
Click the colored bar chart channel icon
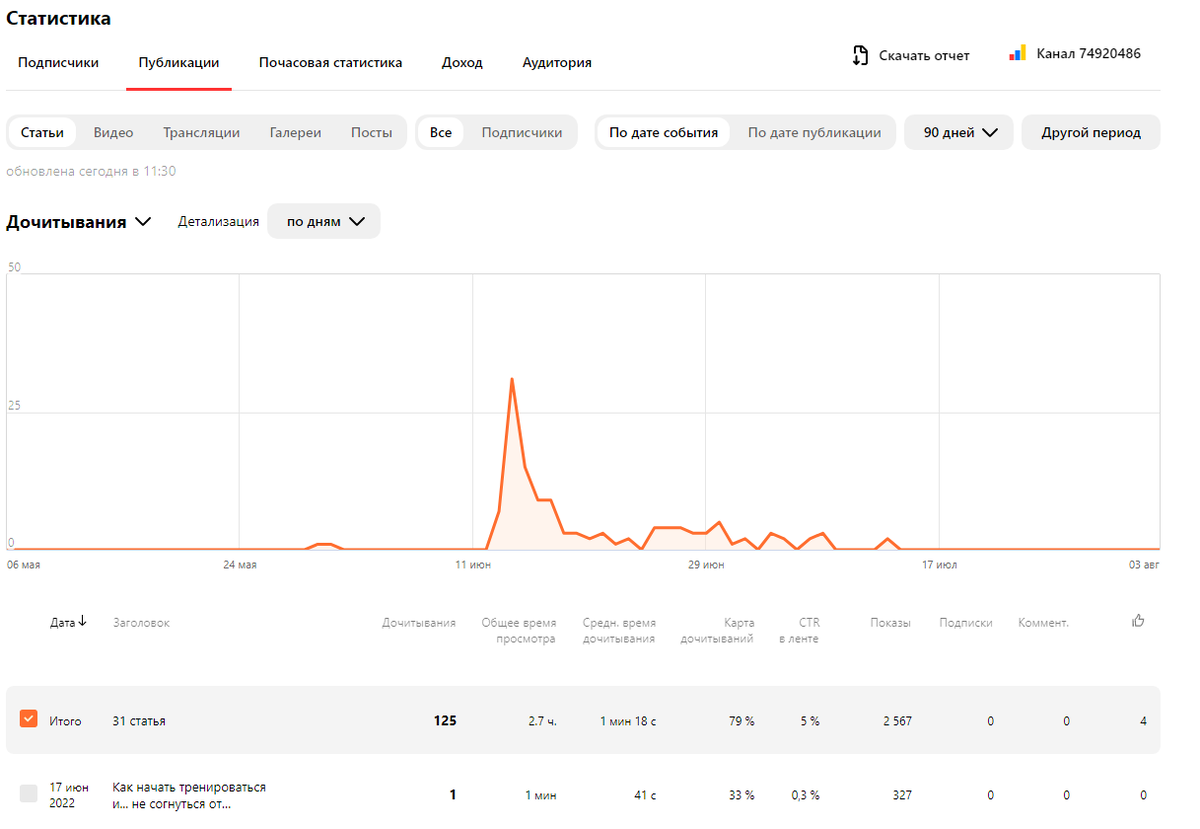point(1018,53)
